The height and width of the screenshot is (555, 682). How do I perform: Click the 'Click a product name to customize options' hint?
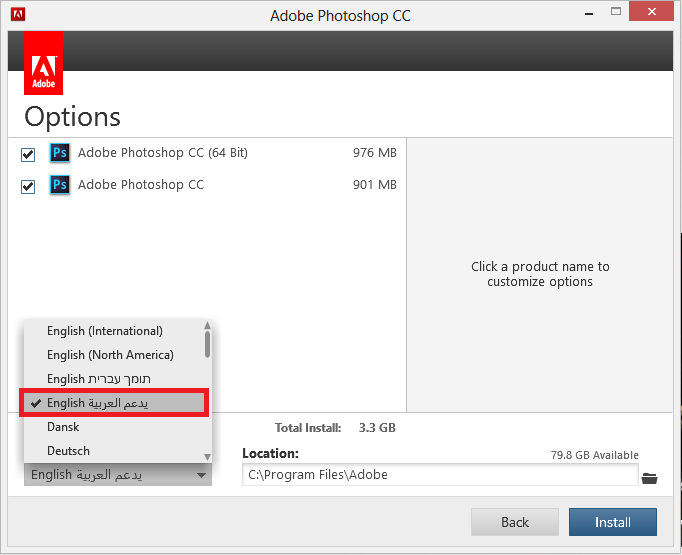(x=540, y=274)
